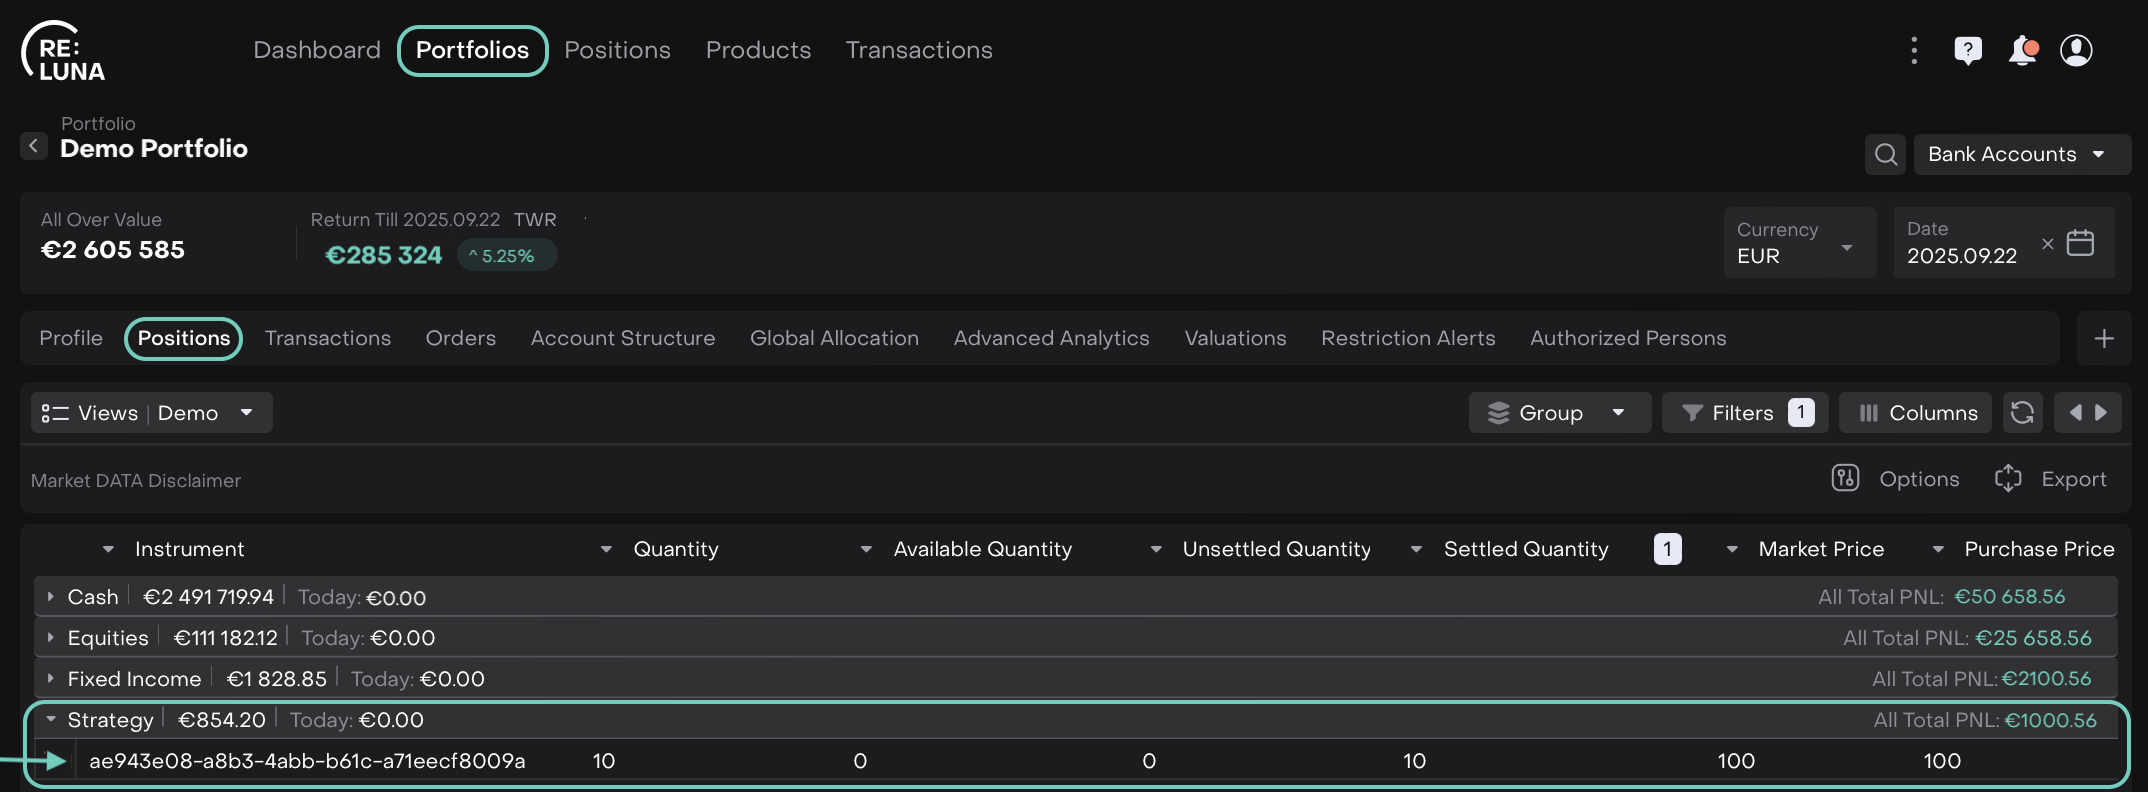Open the Market DATA Disclaimer link

[136, 481]
